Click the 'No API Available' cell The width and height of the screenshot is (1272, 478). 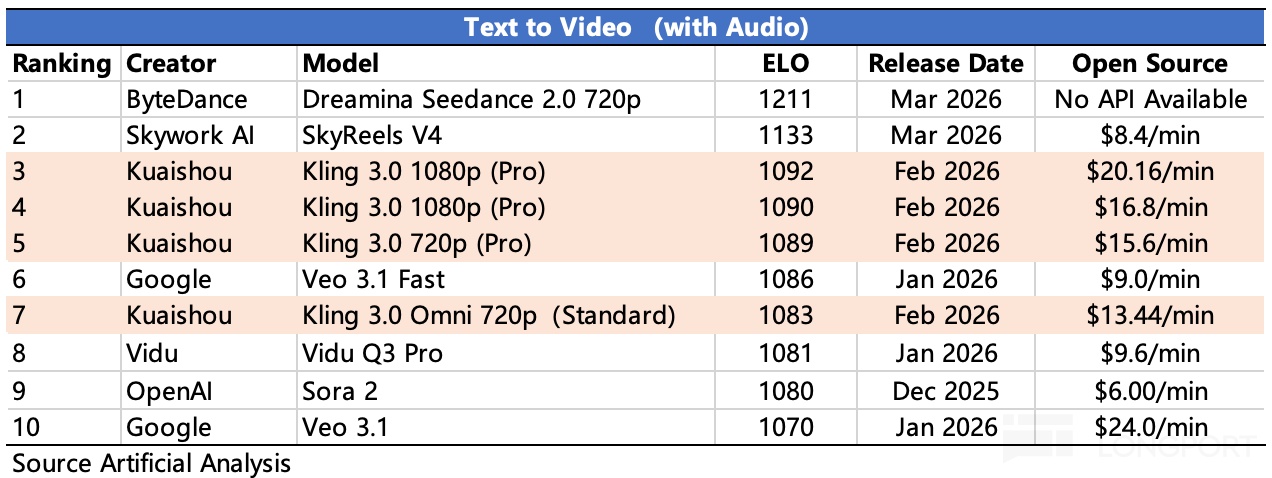click(x=1150, y=99)
